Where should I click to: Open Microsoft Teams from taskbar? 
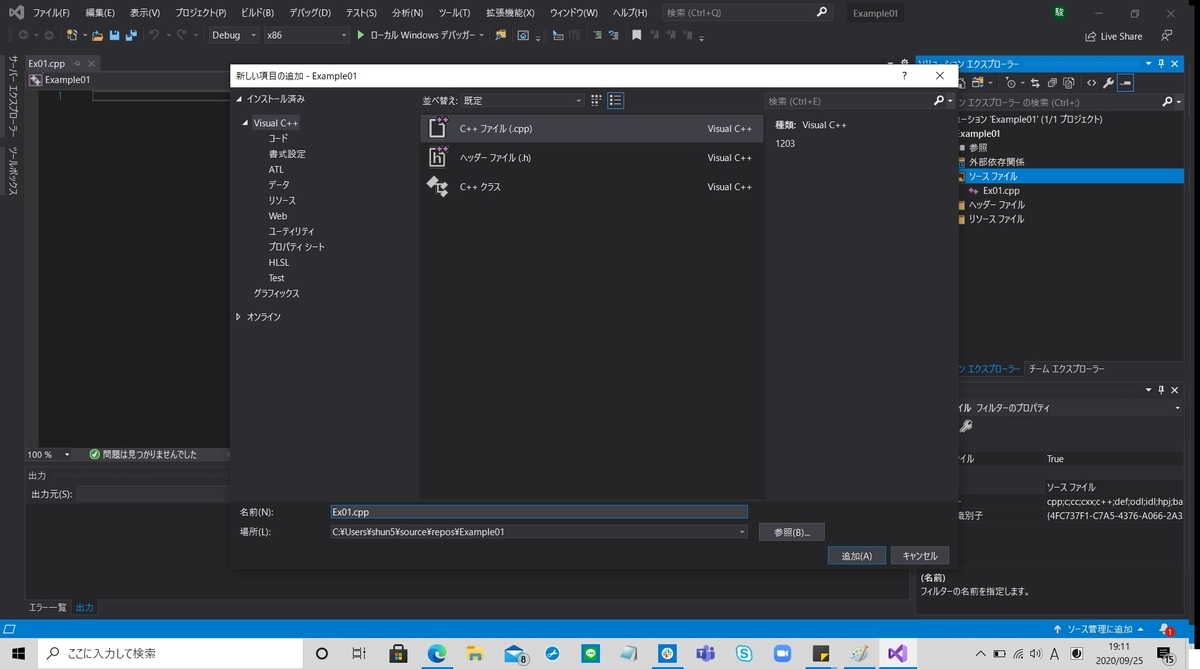click(706, 653)
